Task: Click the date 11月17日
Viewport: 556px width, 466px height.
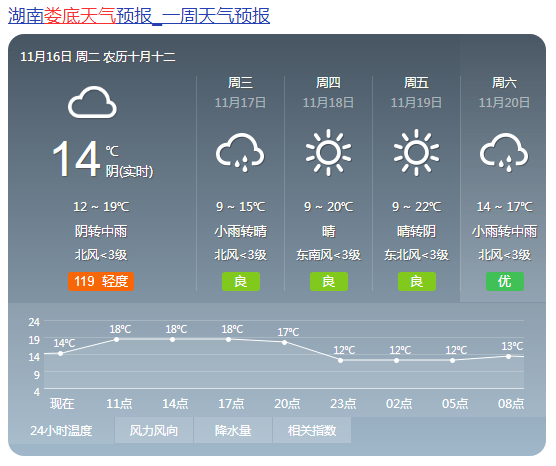Action: (x=240, y=103)
